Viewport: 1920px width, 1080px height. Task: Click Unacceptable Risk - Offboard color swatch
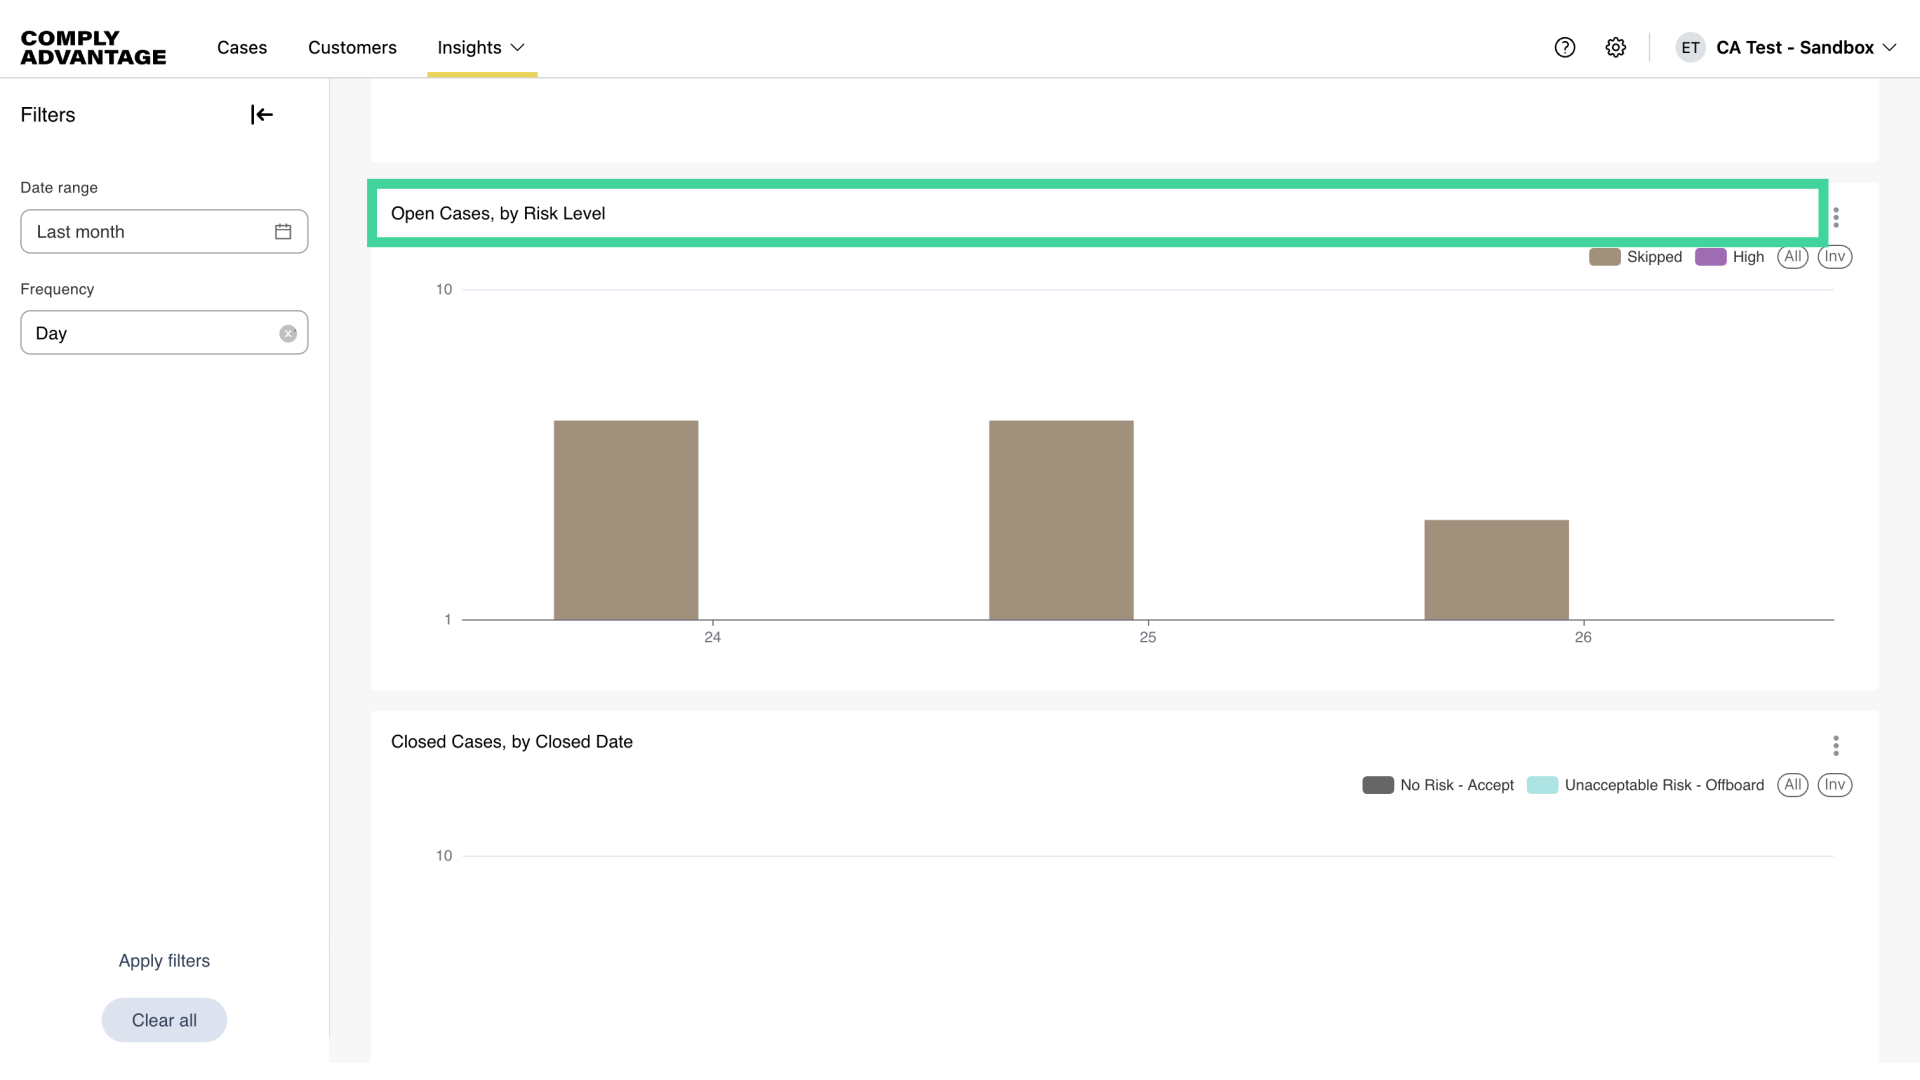tap(1542, 785)
